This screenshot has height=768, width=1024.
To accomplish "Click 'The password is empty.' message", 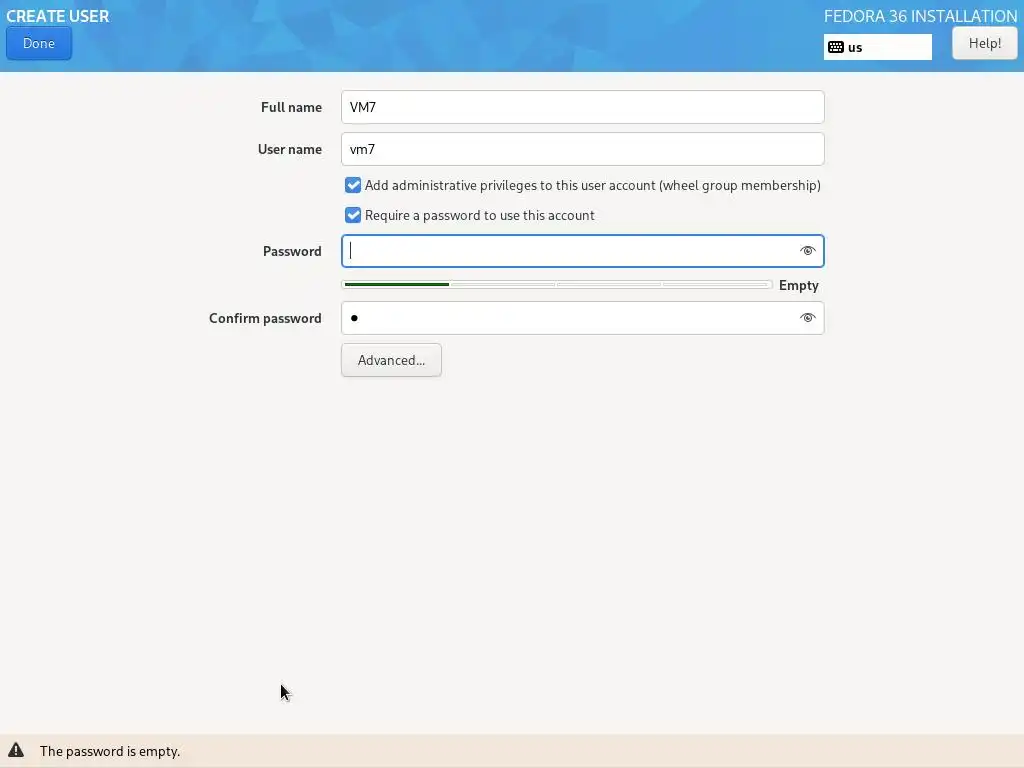I will pyautogui.click(x=110, y=751).
